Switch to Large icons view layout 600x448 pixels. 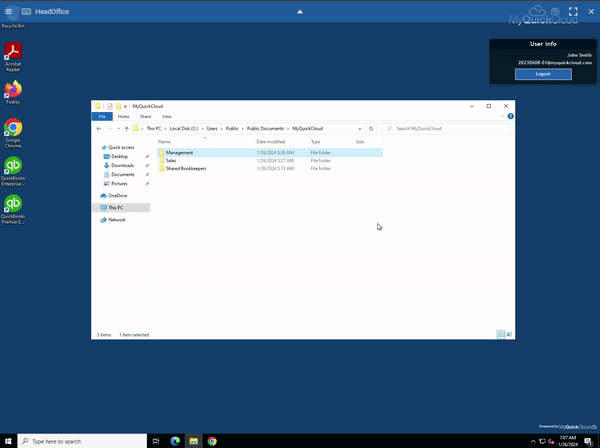(x=509, y=334)
